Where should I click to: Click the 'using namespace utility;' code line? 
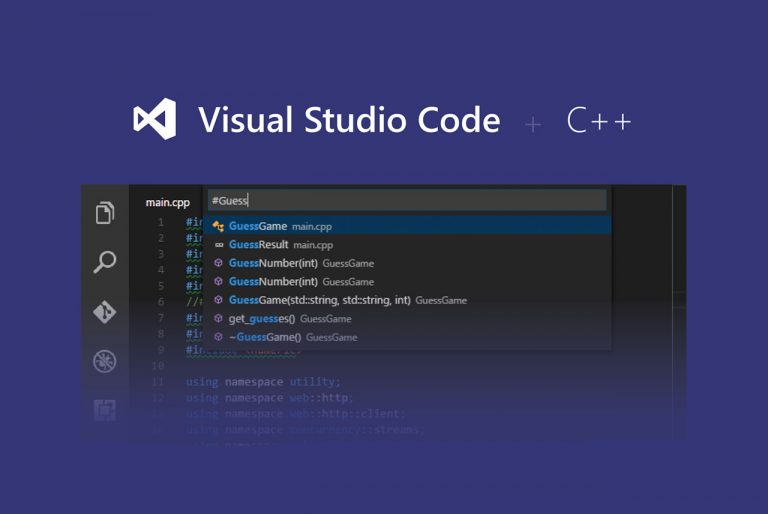(x=263, y=382)
